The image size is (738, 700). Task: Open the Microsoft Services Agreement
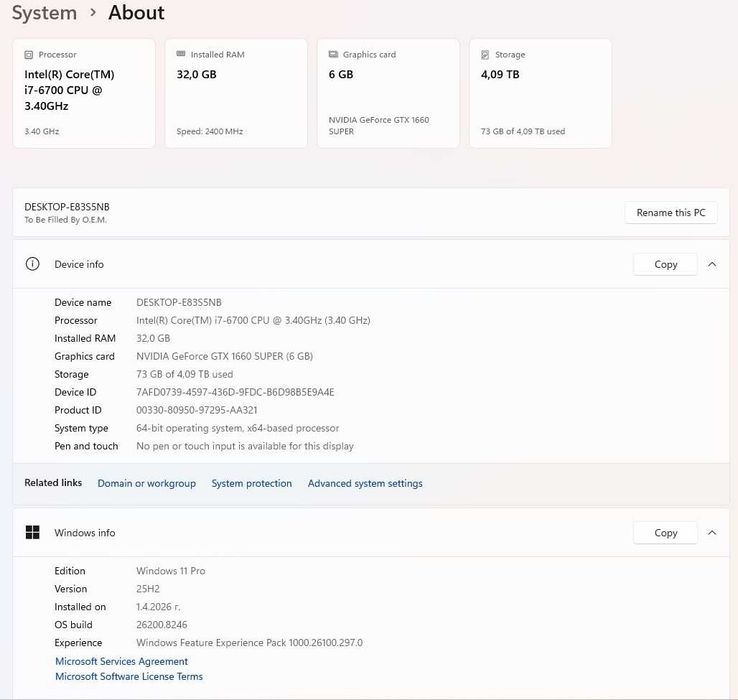click(x=121, y=661)
